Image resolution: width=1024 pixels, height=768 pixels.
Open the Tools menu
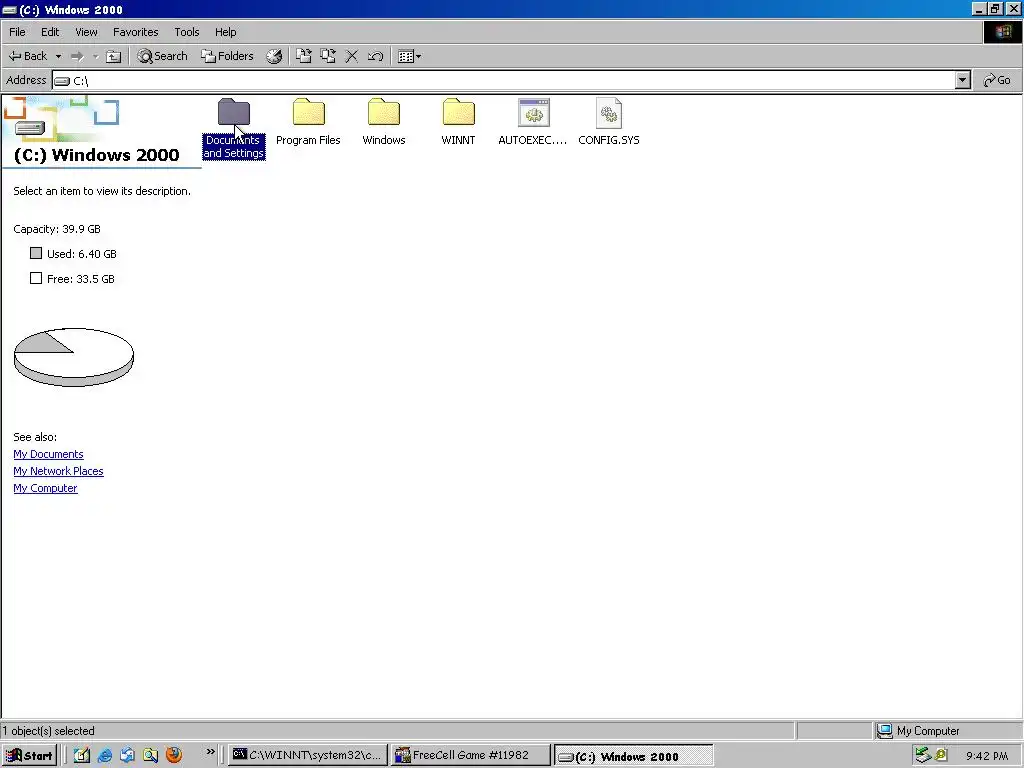click(x=187, y=32)
